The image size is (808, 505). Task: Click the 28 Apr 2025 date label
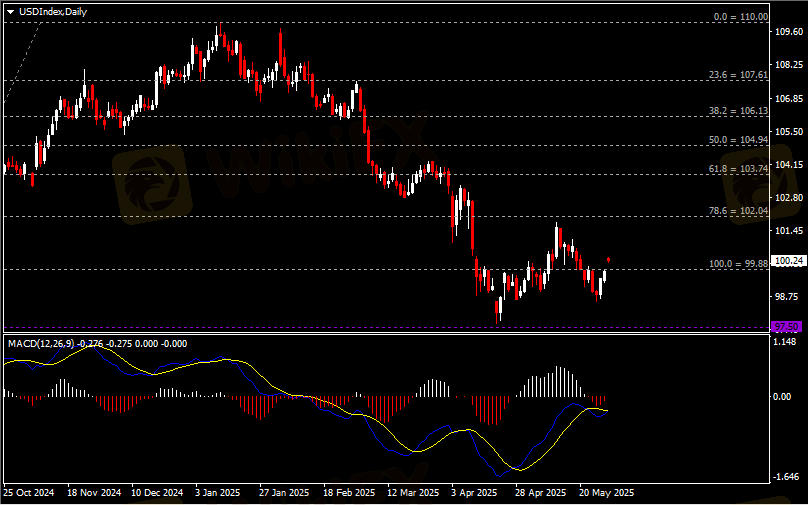(542, 492)
